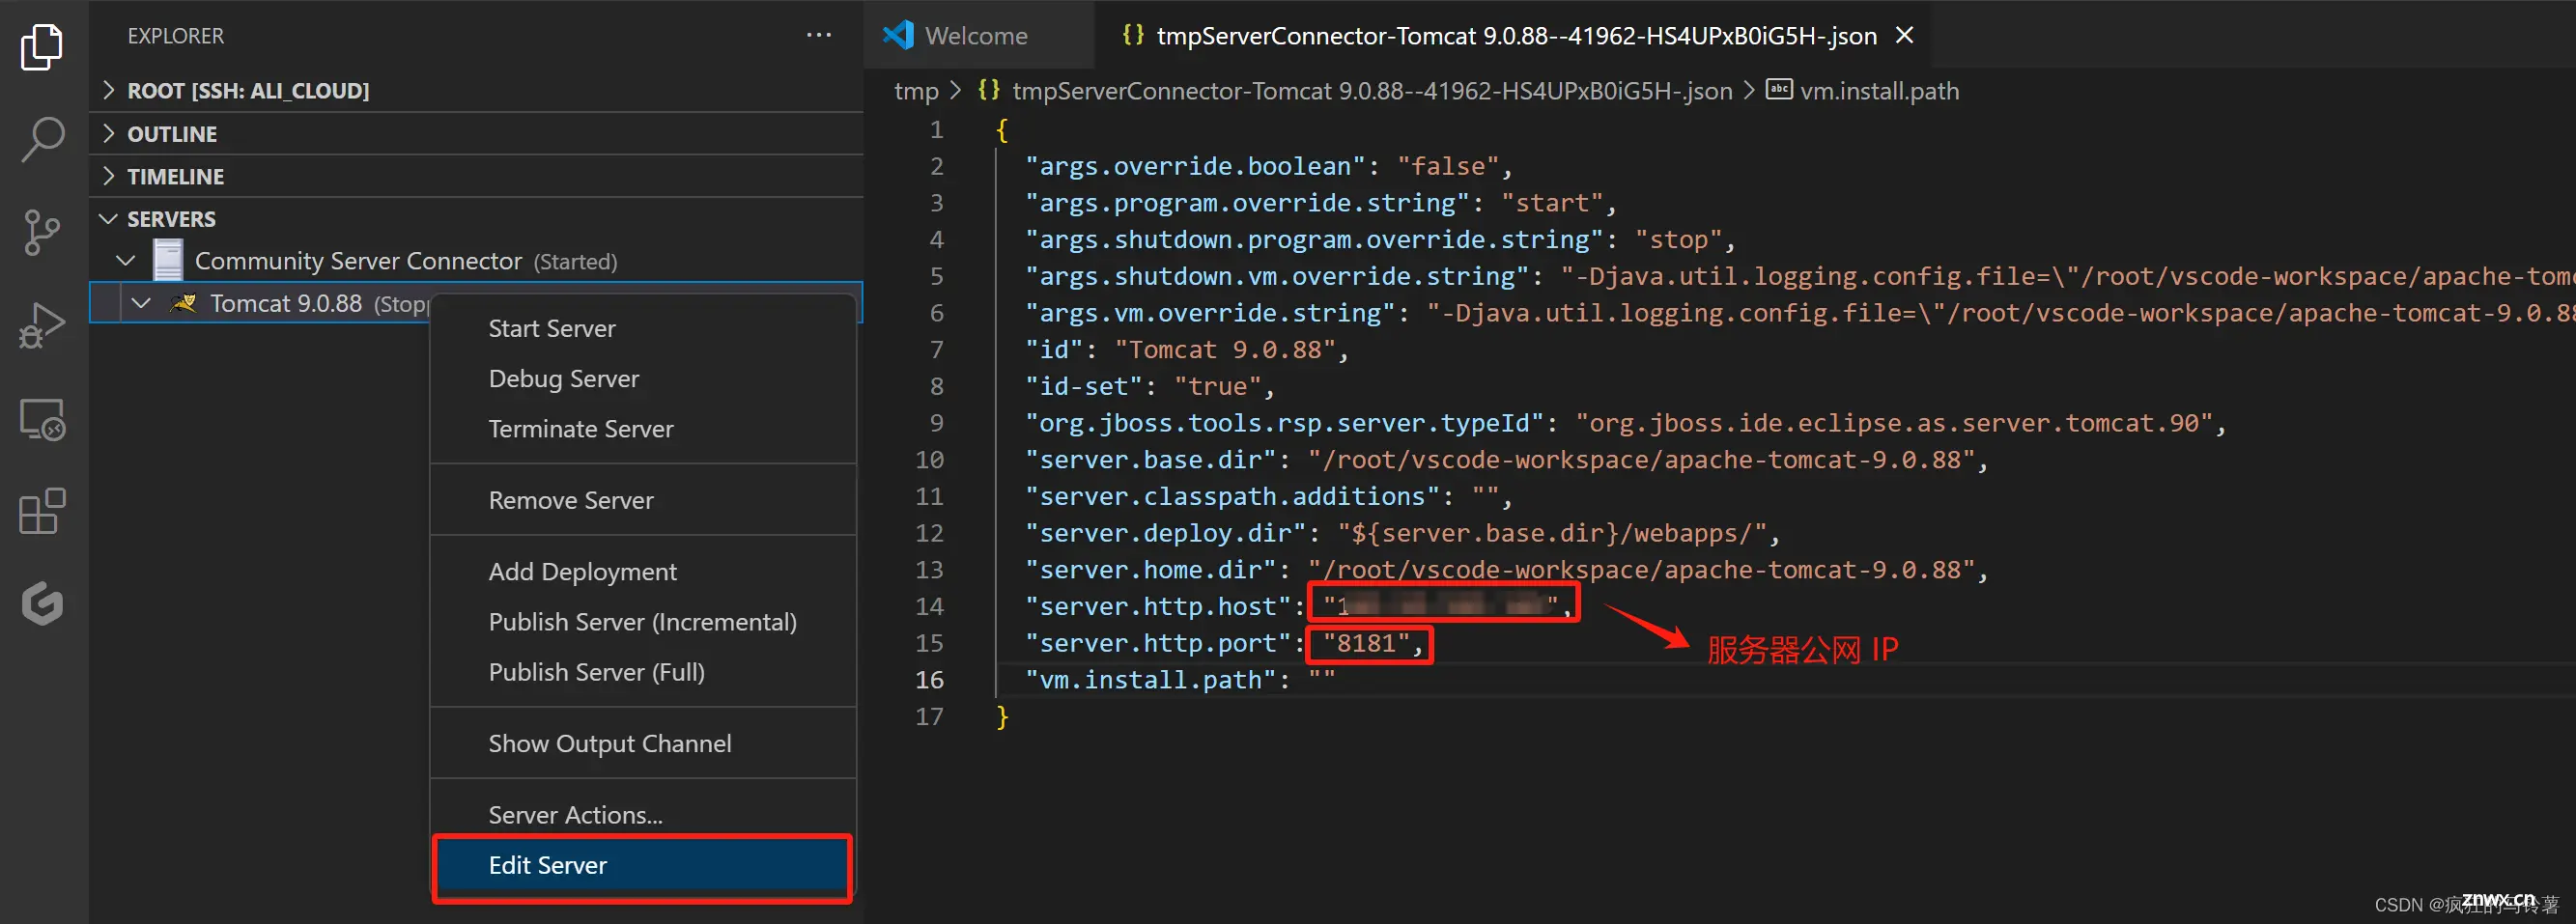This screenshot has width=2576, height=924.
Task: Open the Extensions view icon
Action: coord(42,511)
